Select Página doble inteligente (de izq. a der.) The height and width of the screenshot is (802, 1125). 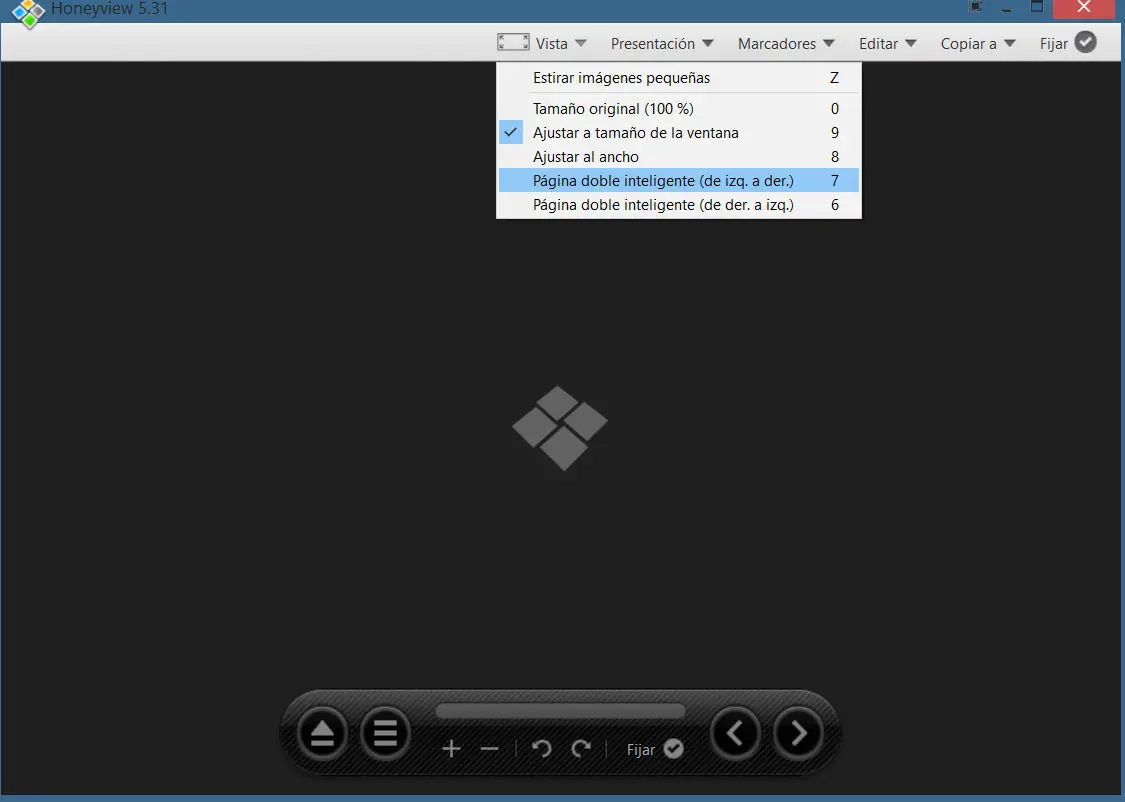pyautogui.click(x=679, y=181)
